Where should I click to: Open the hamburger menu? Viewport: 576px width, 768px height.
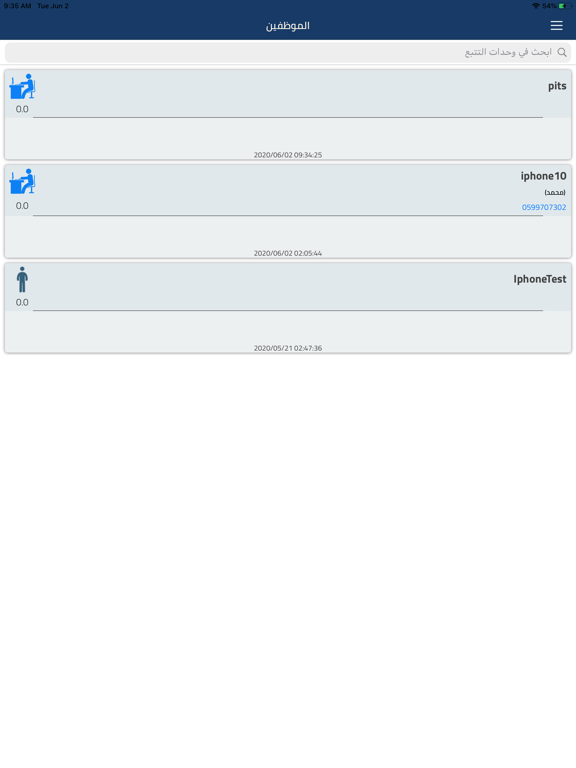pos(556,25)
